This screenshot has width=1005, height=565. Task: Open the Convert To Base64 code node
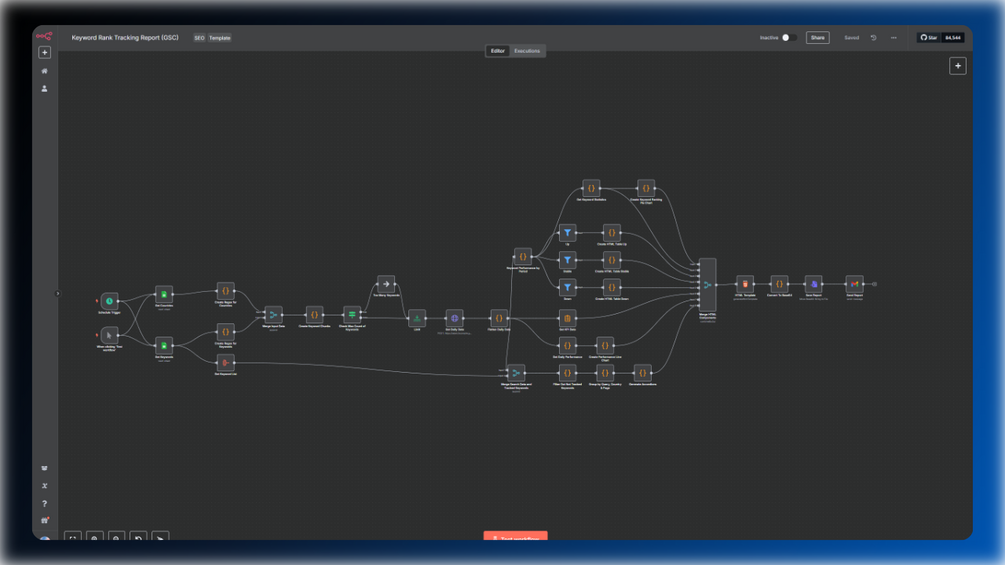point(779,284)
